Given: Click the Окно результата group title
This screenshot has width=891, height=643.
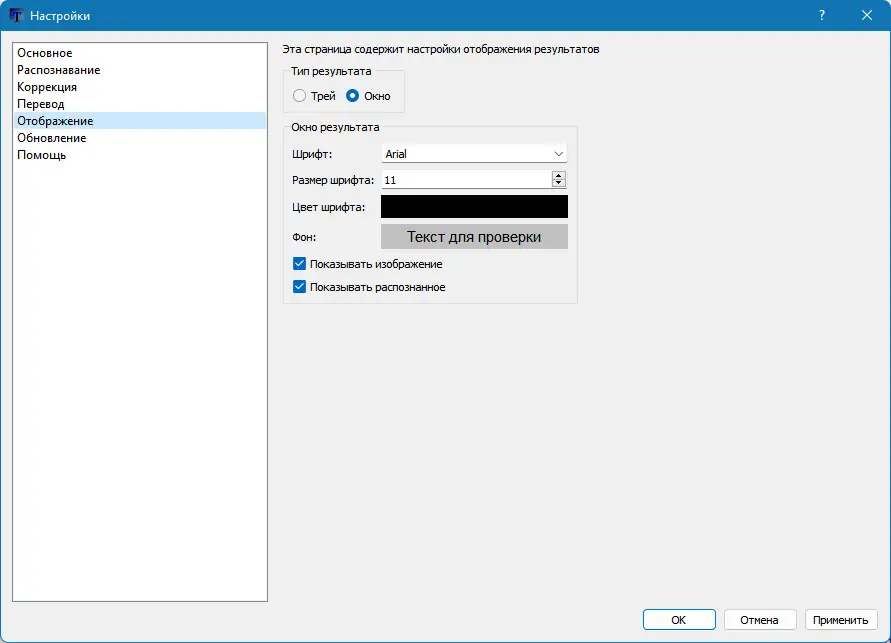Looking at the screenshot, I should (335, 127).
